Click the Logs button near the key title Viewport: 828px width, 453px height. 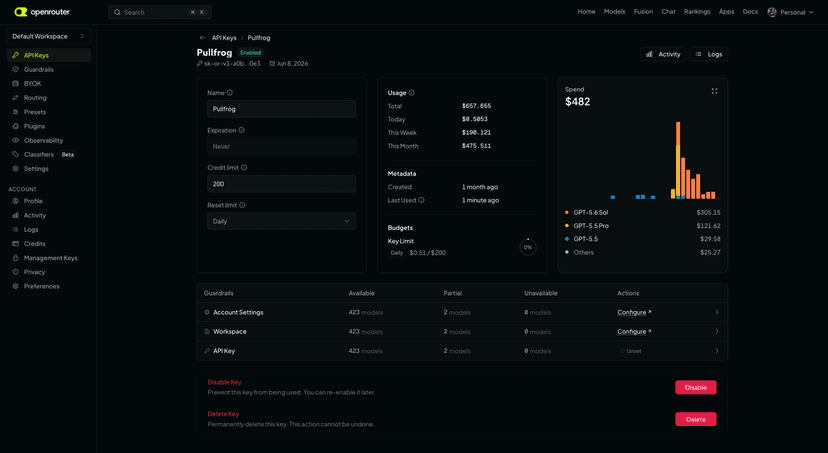[709, 54]
